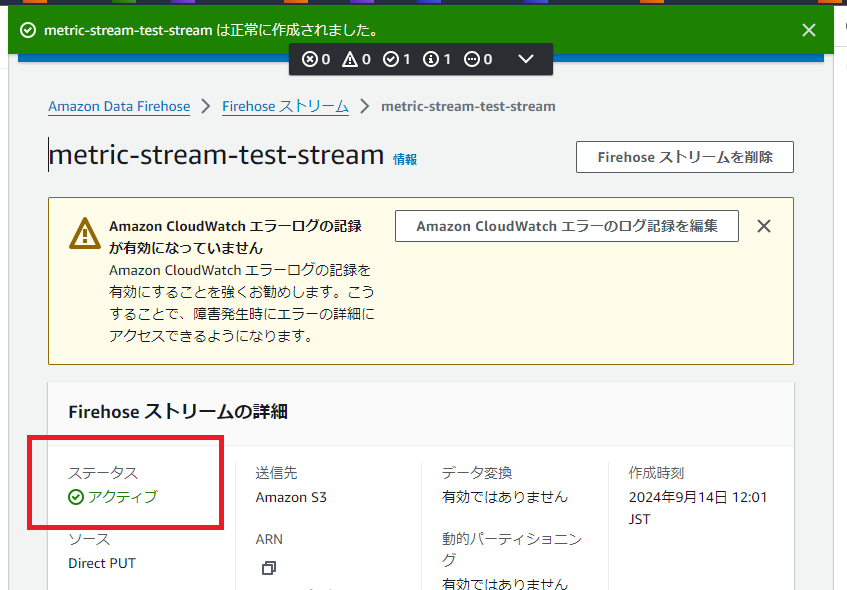The image size is (847, 590).
Task: Click the 作成時刻 label
Action: click(x=656, y=473)
